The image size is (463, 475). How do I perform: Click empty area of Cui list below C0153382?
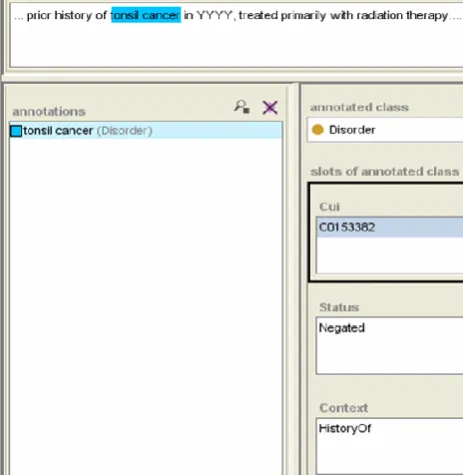[x=390, y=255]
